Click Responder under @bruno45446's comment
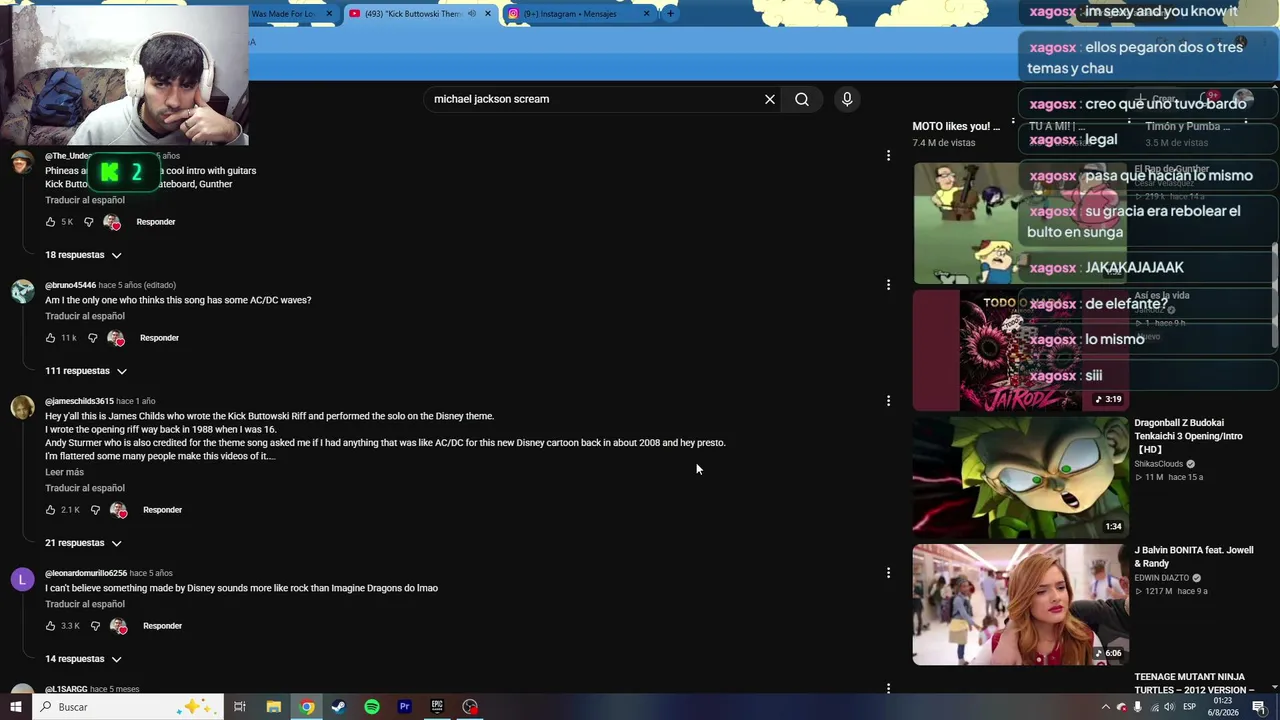Image resolution: width=1280 pixels, height=720 pixels. click(x=159, y=338)
